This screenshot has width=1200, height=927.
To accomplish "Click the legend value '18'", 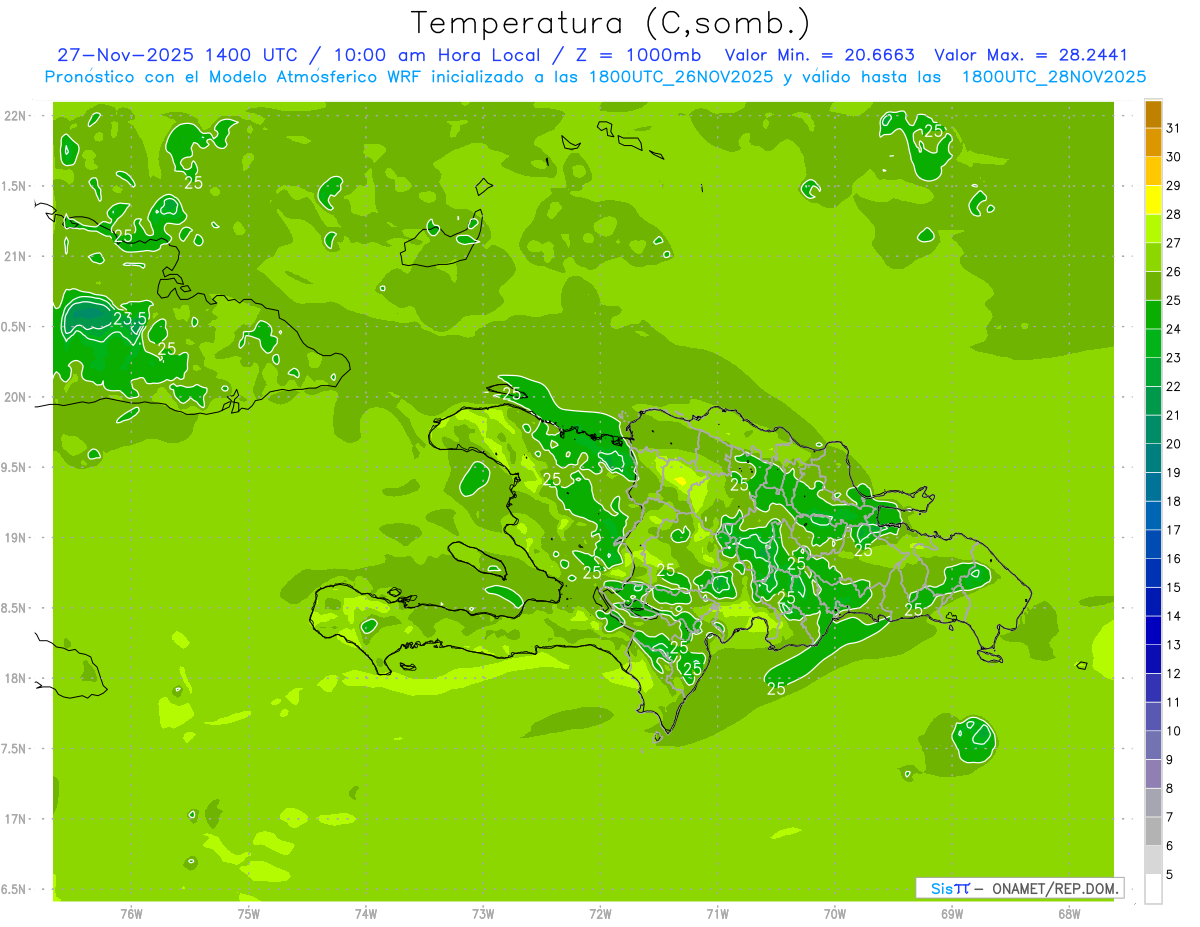I will click(1174, 502).
